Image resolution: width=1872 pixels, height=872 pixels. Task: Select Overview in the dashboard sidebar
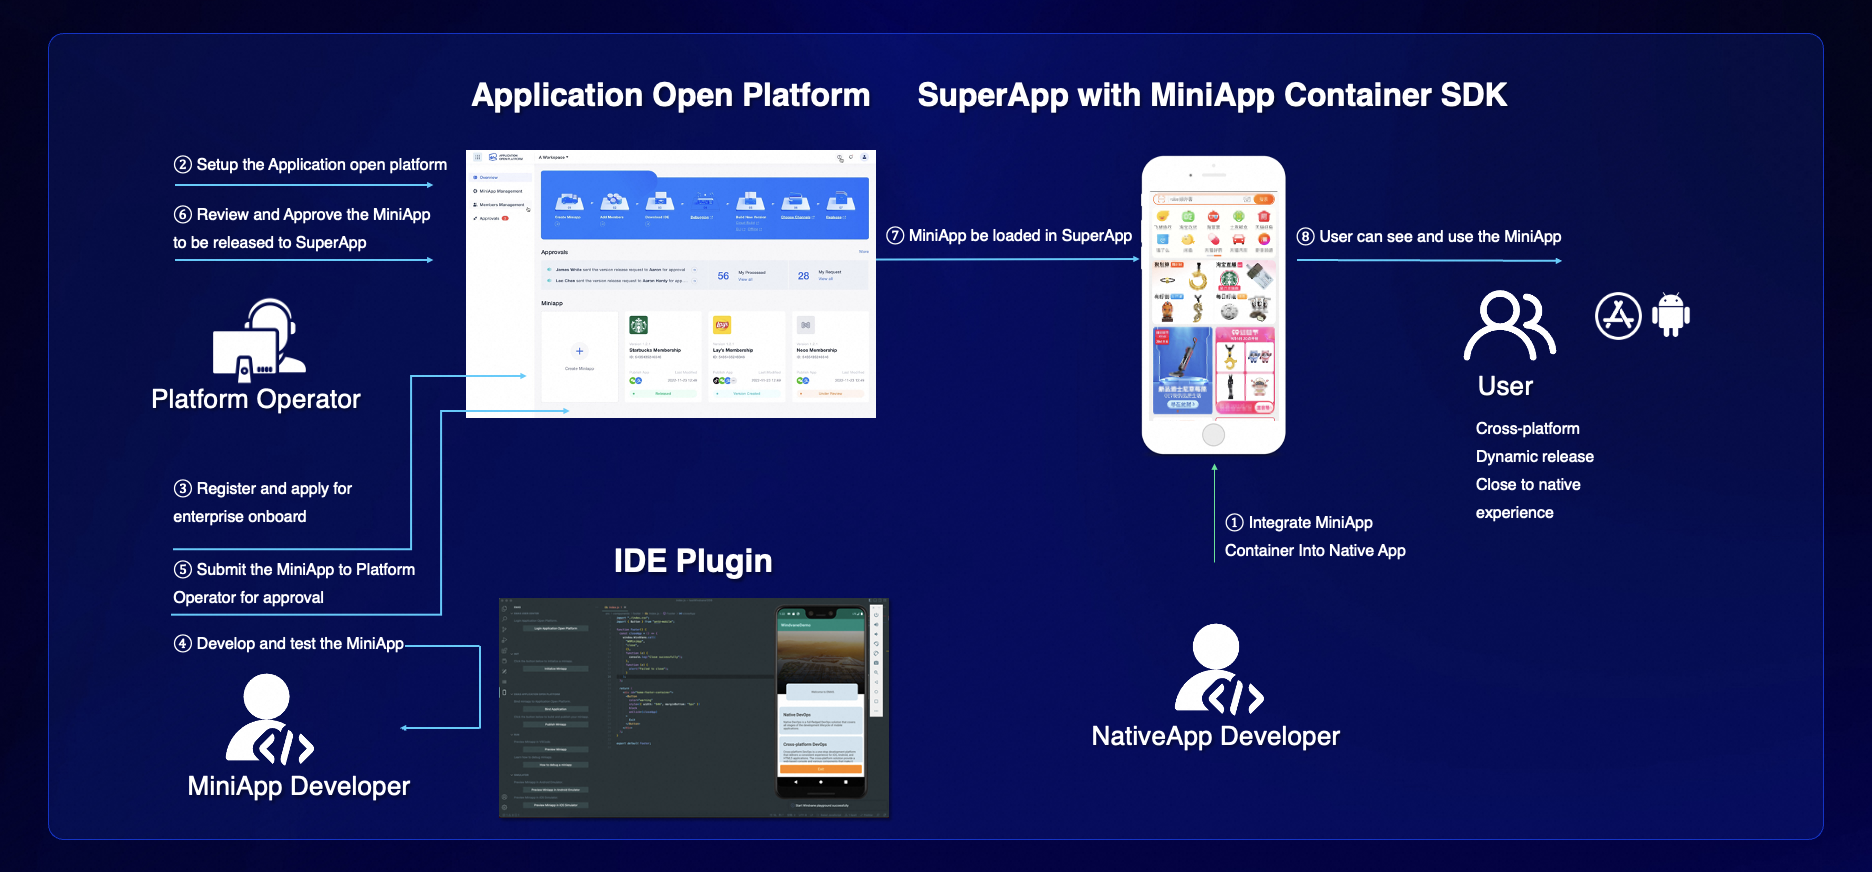(500, 177)
